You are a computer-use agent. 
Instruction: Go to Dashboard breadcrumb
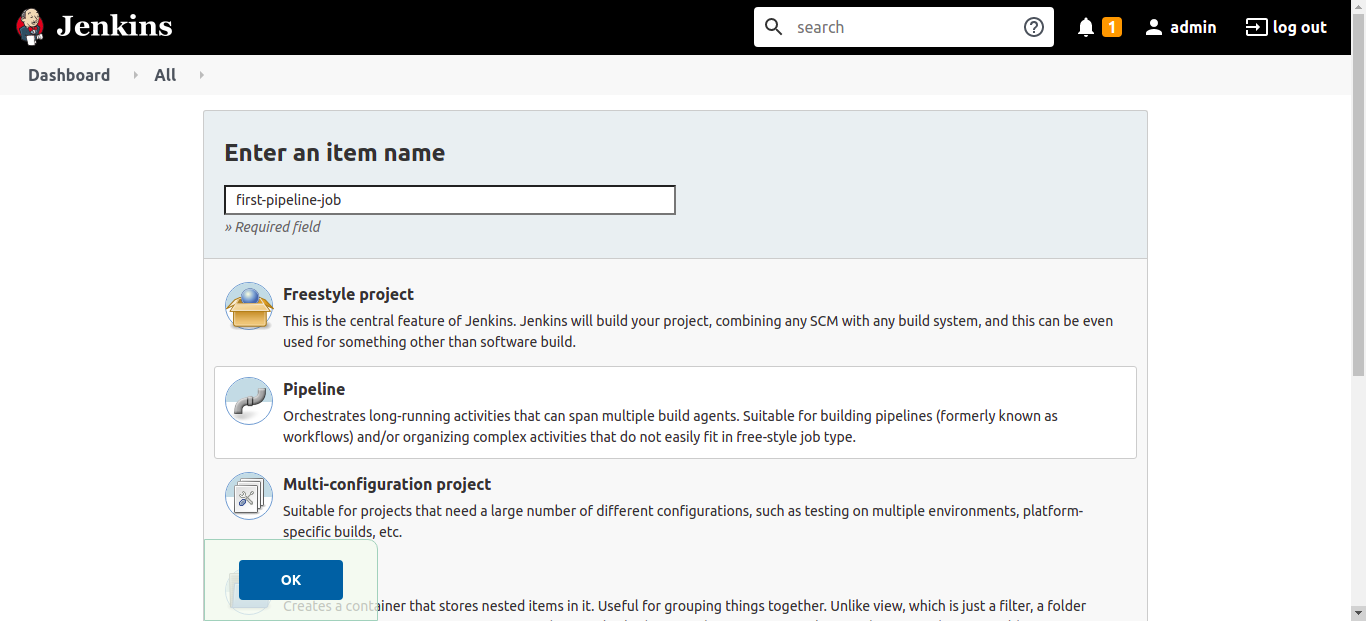click(x=69, y=75)
